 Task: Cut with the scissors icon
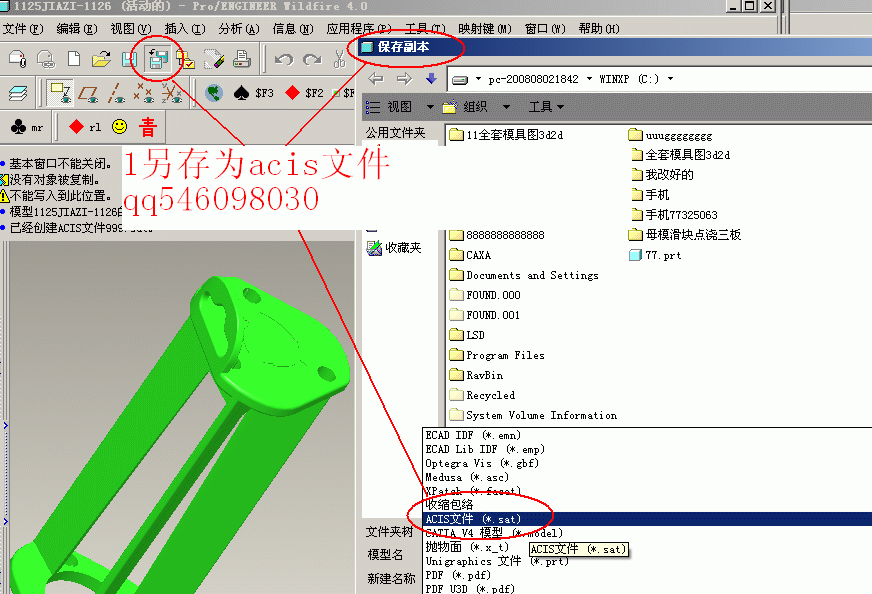[x=339, y=59]
